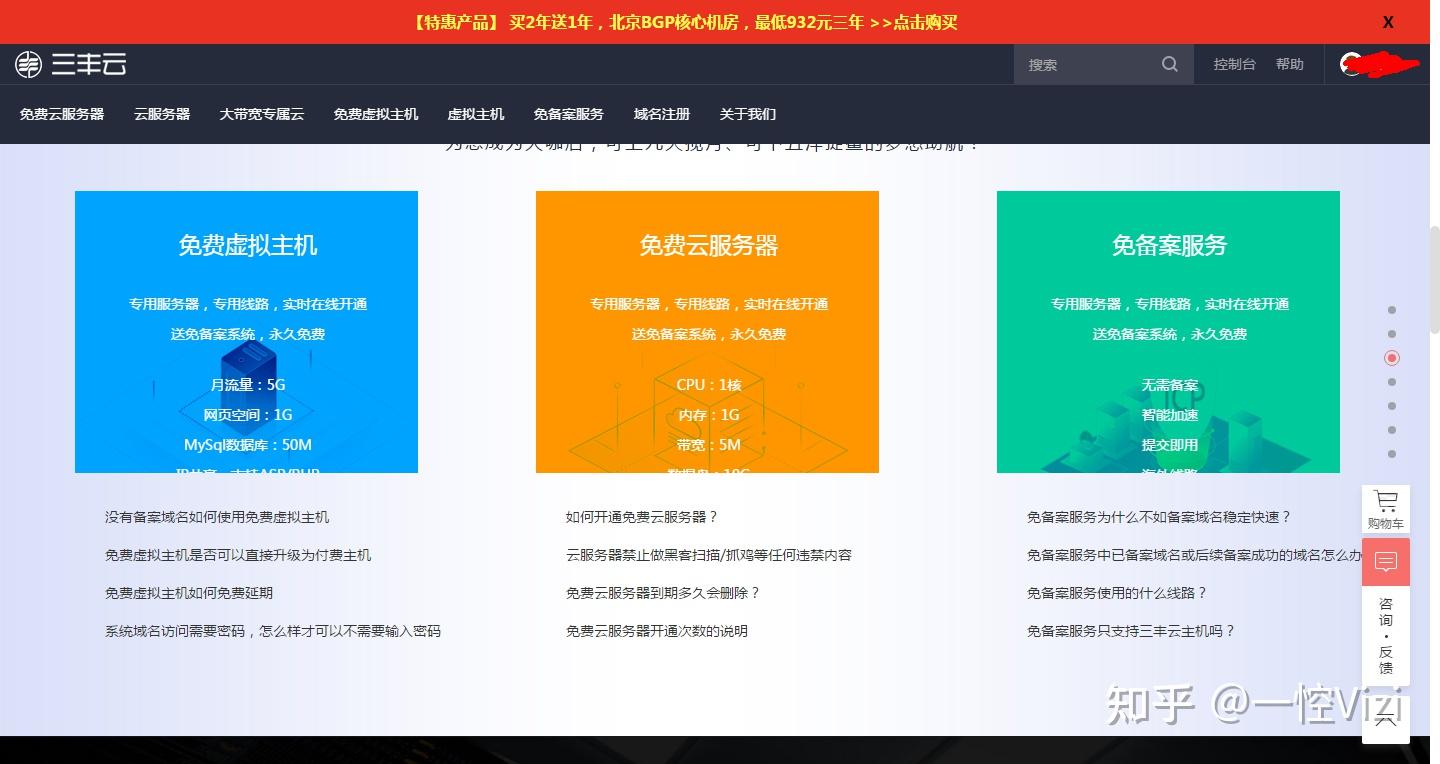Select the active red section dot
This screenshot has height=764, width=1440.
pos(1392,358)
